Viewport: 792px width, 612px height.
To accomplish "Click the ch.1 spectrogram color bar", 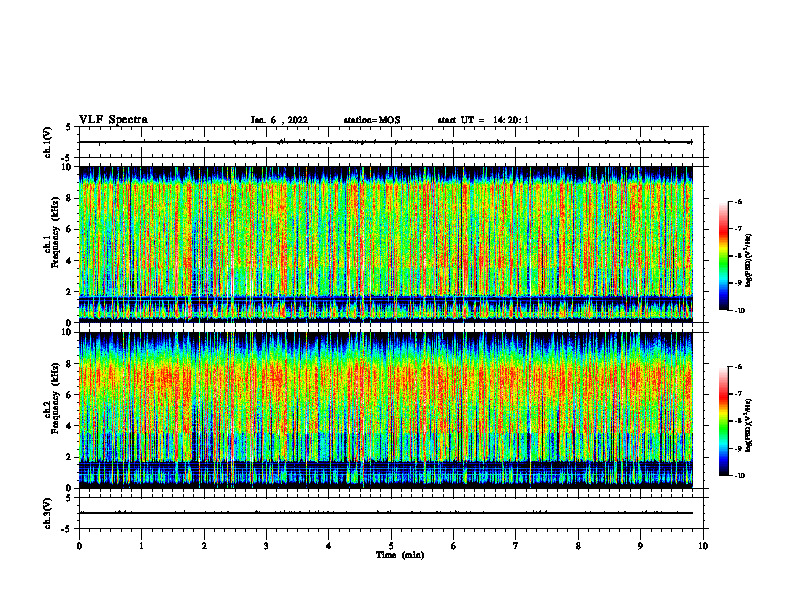I will (724, 256).
